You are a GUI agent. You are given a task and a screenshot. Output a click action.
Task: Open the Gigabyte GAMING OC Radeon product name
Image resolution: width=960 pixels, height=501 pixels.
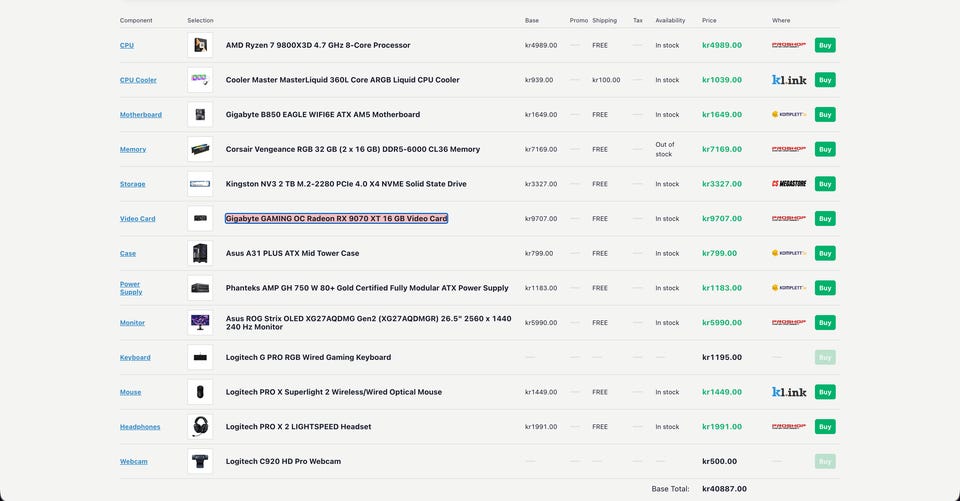tap(336, 219)
